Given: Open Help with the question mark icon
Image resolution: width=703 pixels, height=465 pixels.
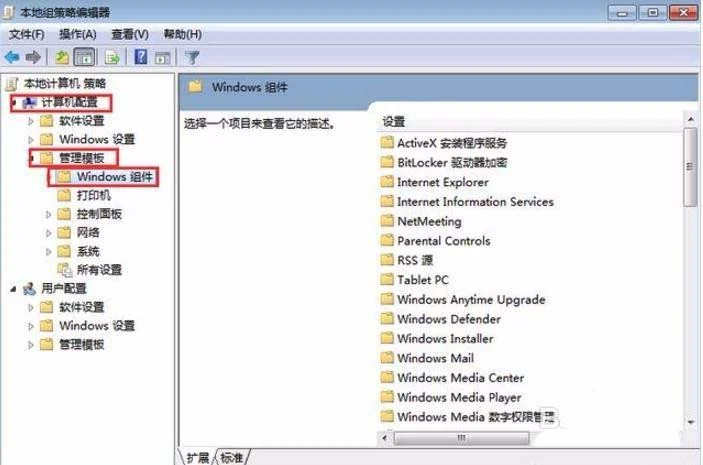Looking at the screenshot, I should coord(141,57).
